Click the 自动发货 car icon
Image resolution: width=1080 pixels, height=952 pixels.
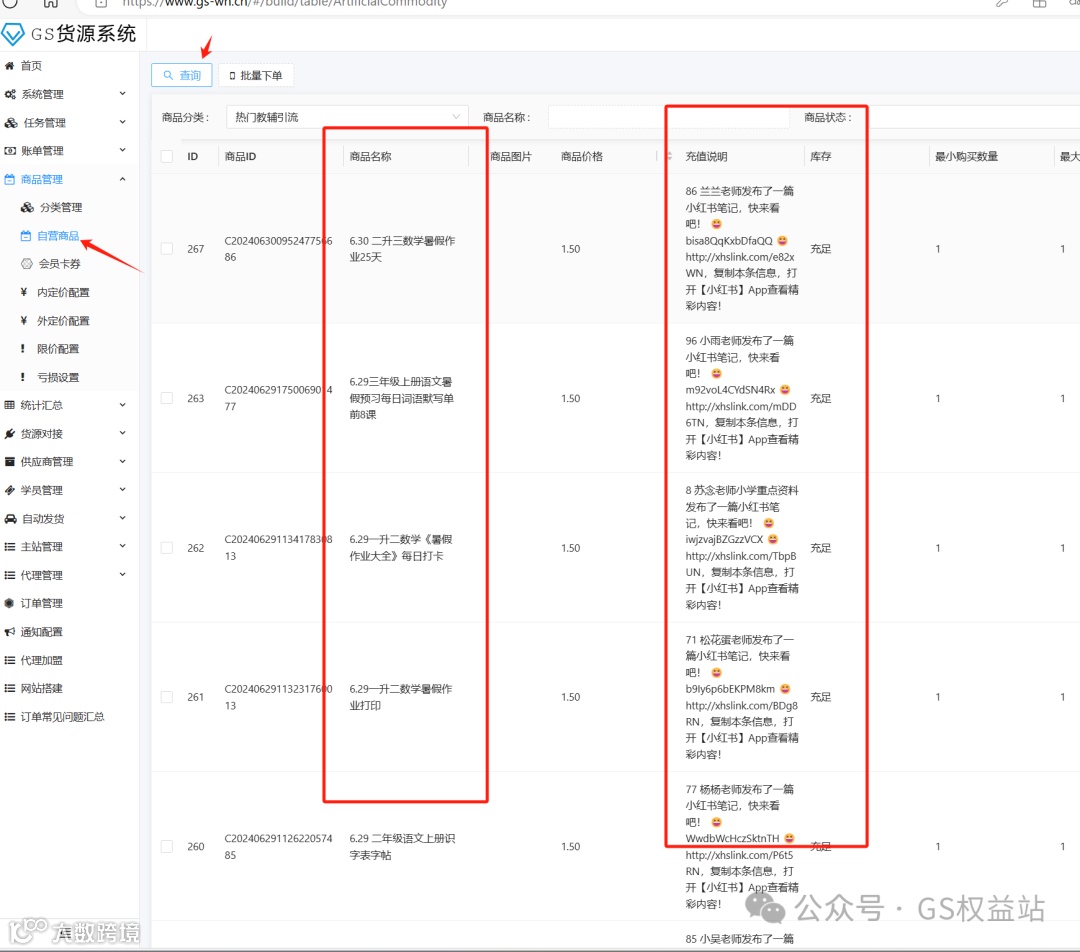10,519
